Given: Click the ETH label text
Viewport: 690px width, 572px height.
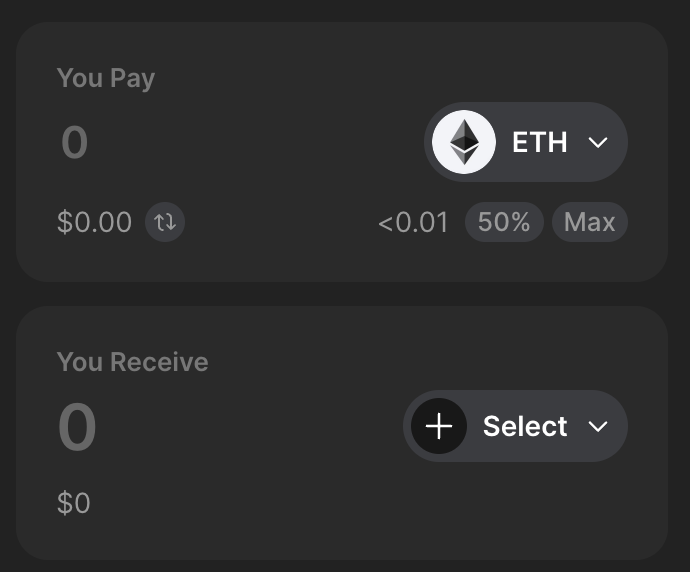Looking at the screenshot, I should coord(540,142).
